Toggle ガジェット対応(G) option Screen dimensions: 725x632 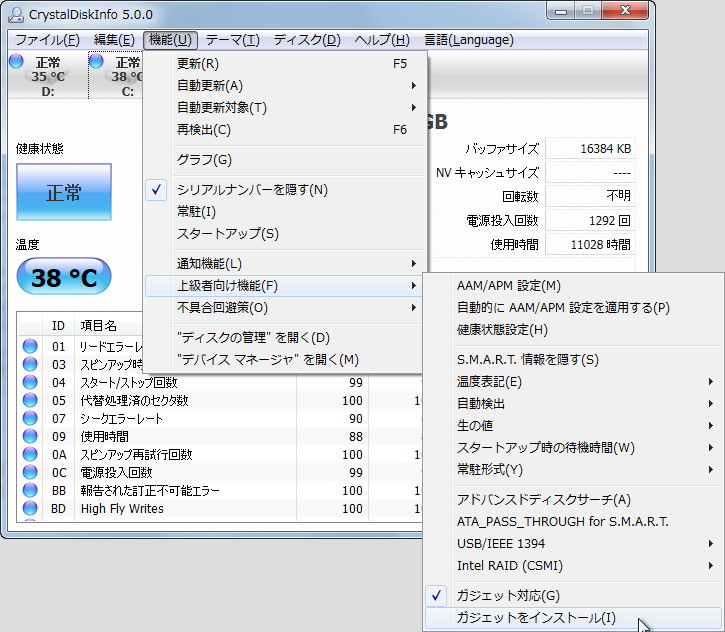click(573, 596)
